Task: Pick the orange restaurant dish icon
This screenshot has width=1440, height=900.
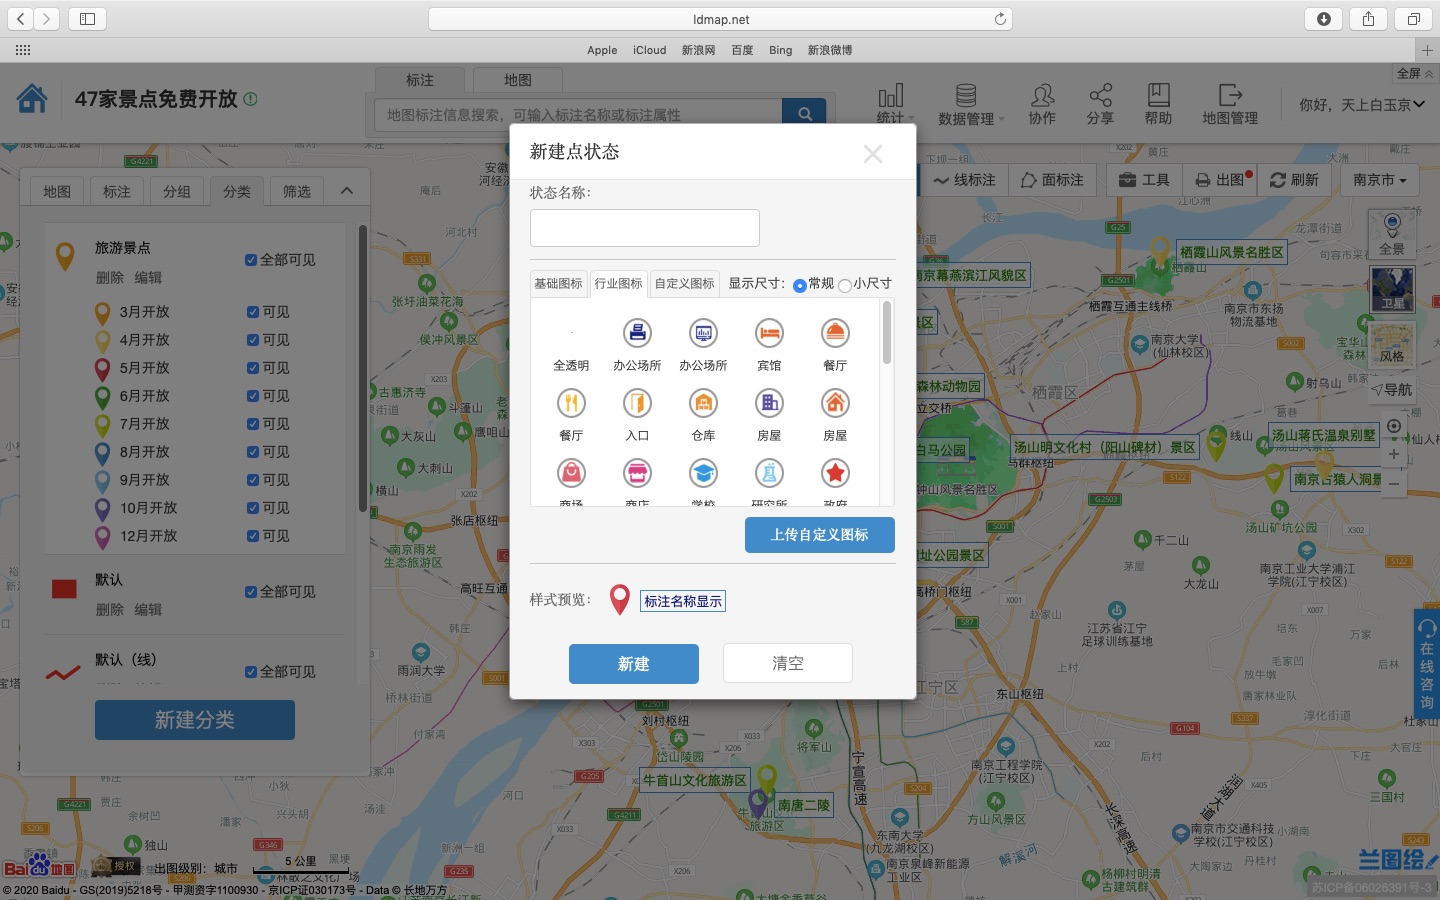Action: pos(835,333)
